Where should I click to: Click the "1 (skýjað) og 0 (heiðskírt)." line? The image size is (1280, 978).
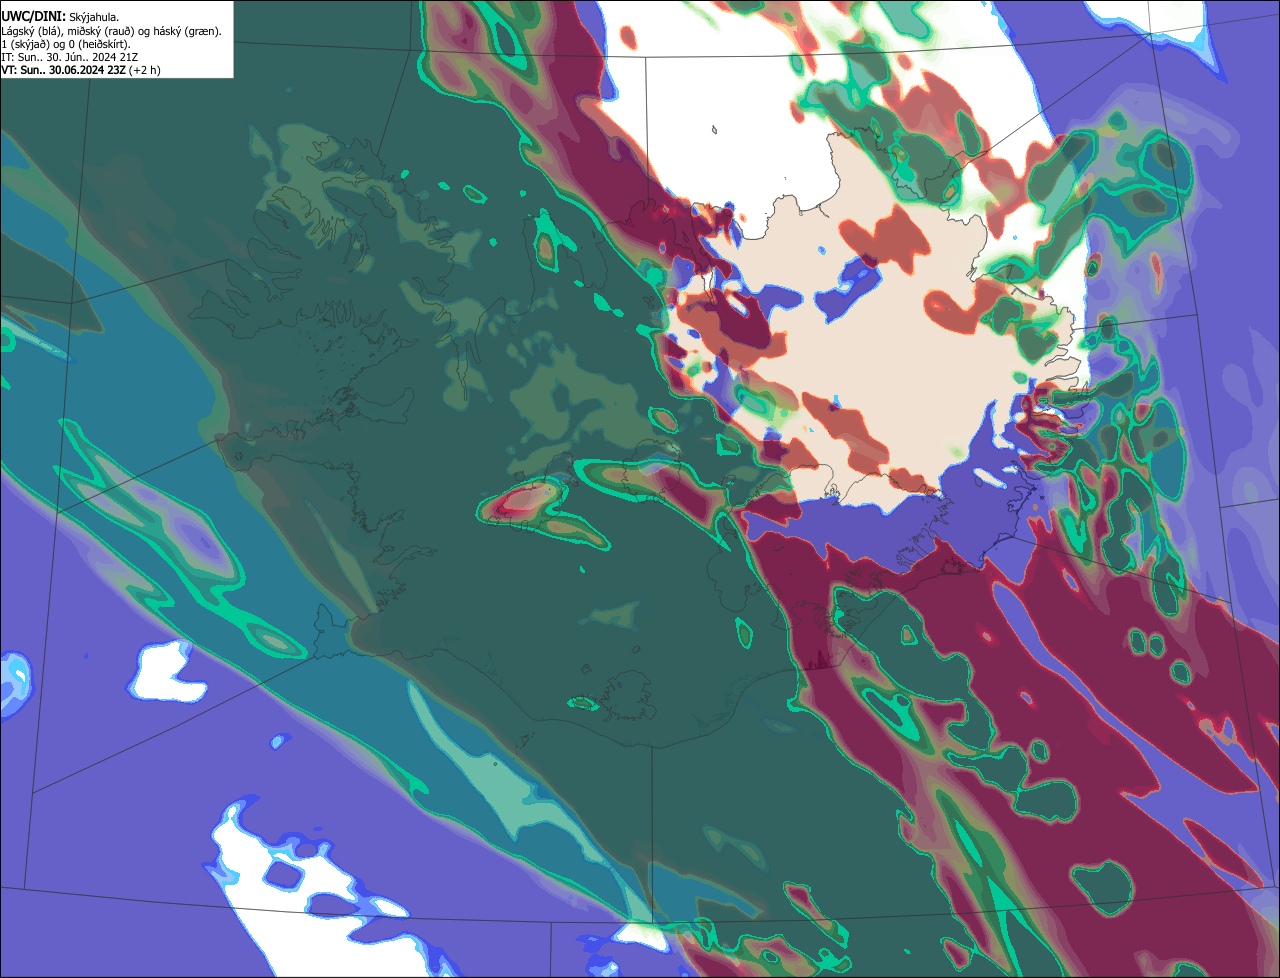[x=66, y=44]
